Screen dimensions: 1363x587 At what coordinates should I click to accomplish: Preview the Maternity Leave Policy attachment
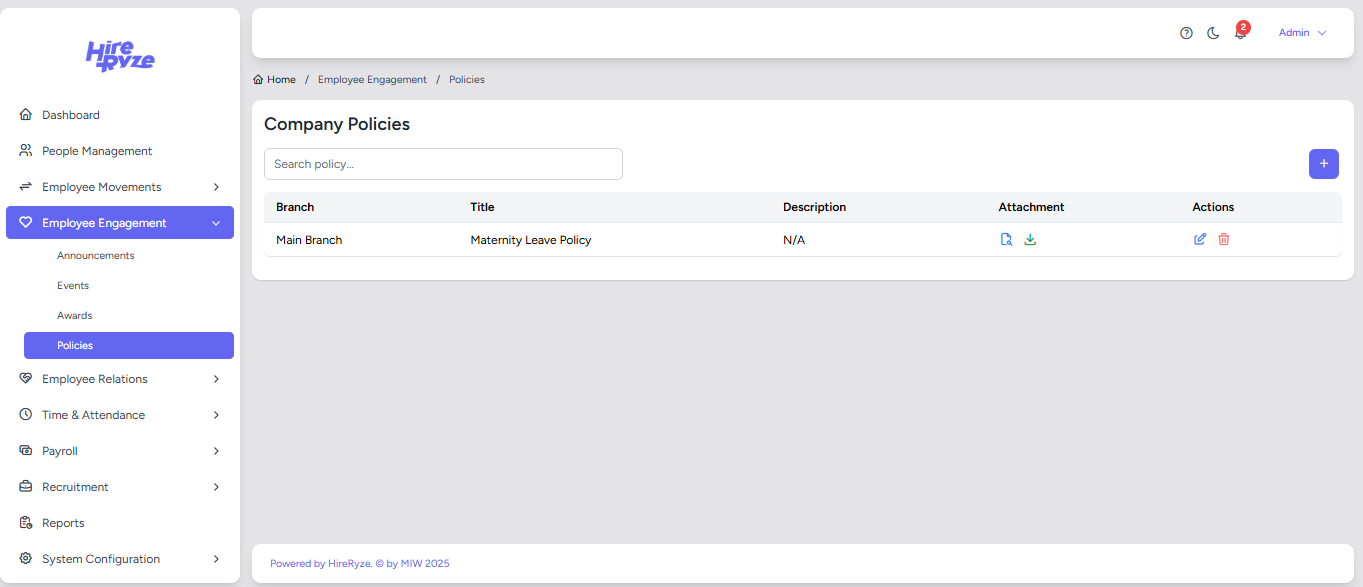coord(1007,240)
